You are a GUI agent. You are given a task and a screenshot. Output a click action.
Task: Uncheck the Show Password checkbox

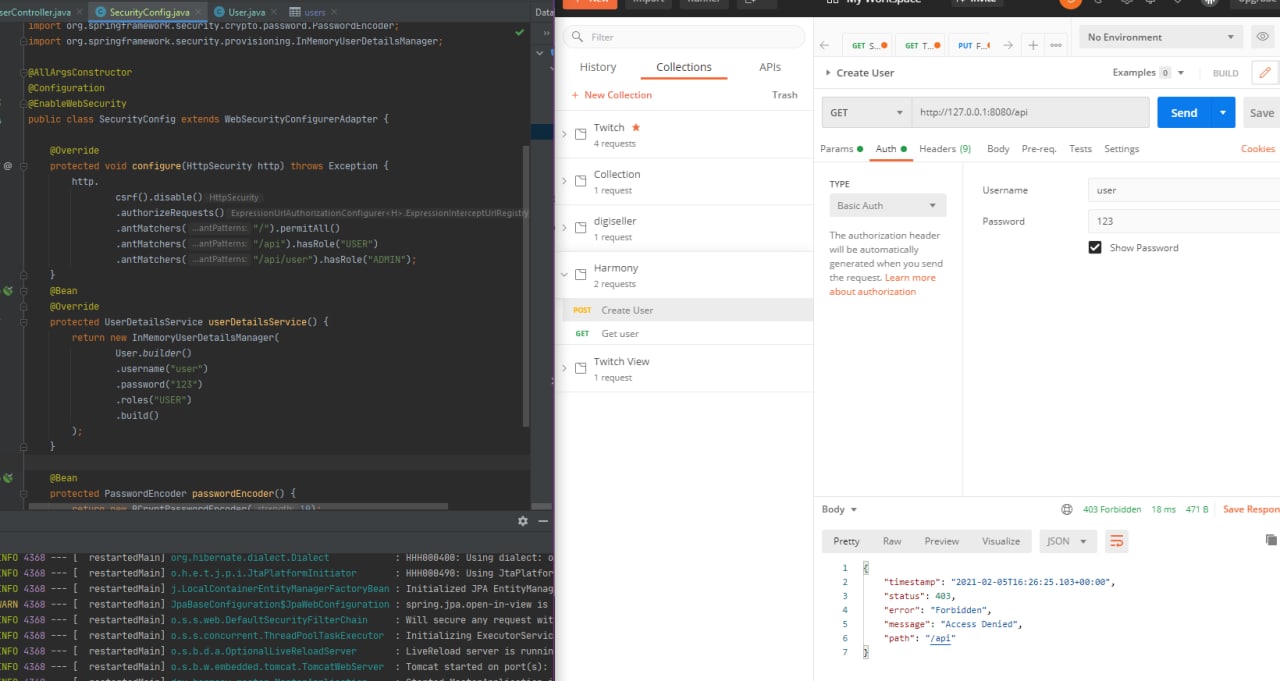pos(1095,247)
